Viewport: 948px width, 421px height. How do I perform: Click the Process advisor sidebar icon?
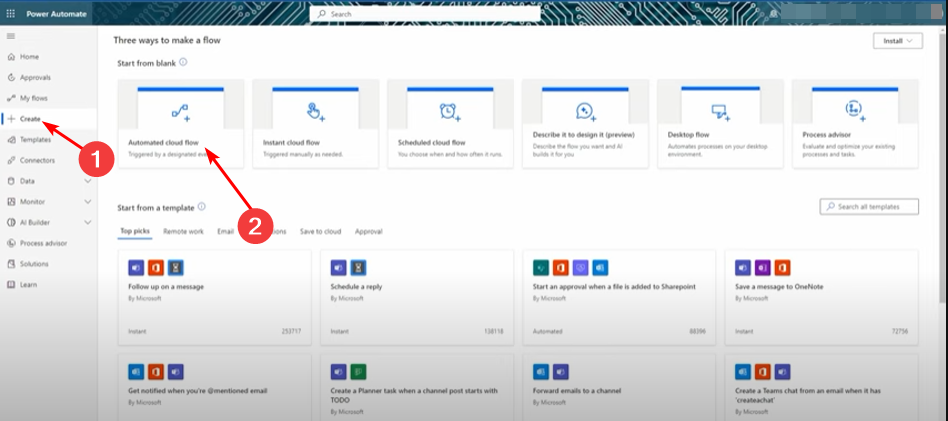pos(10,243)
